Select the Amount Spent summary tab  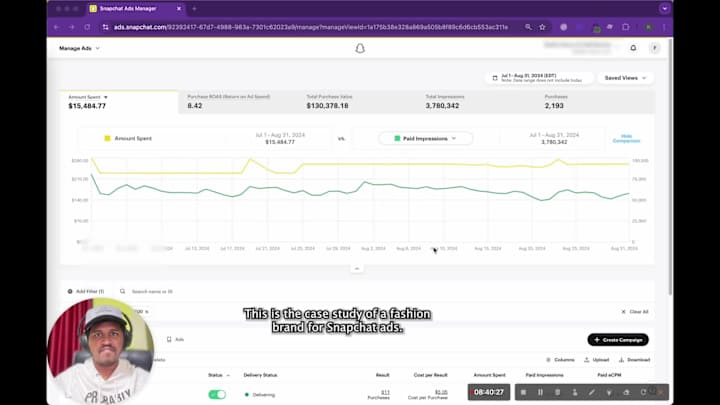tap(119, 101)
